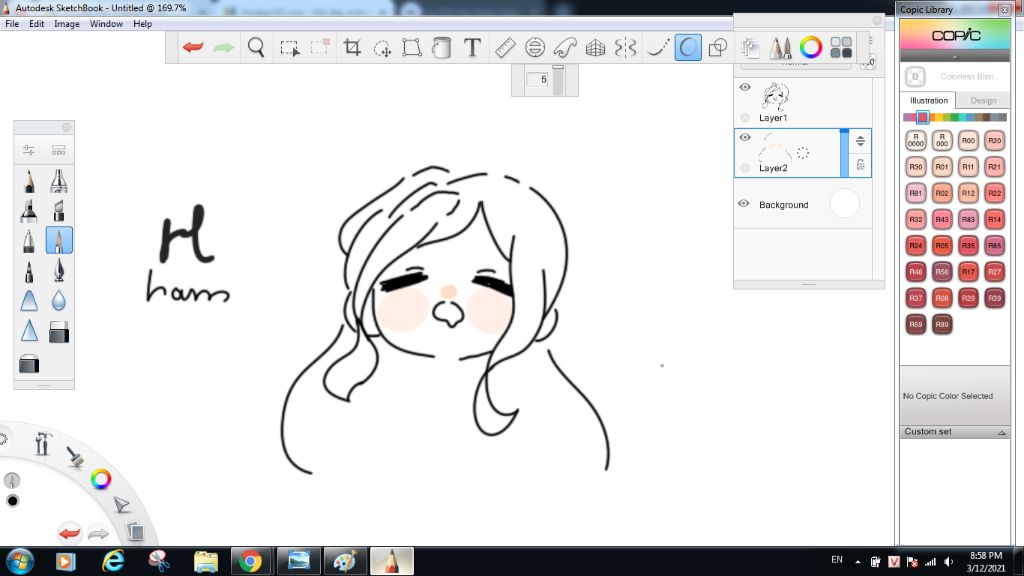Open the Image menu
This screenshot has width=1024, height=576.
[67, 24]
